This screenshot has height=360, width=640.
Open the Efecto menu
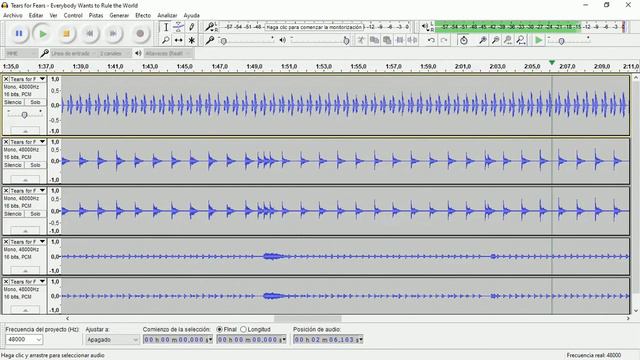click(x=143, y=16)
